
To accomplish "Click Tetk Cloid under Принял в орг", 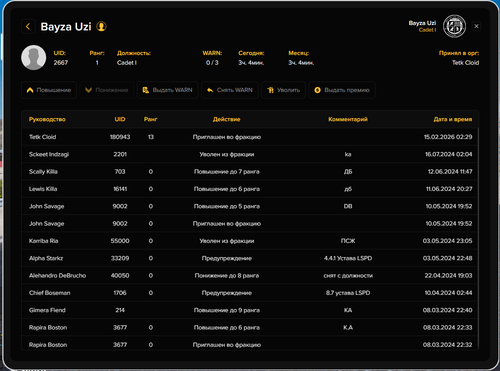I will [465, 63].
